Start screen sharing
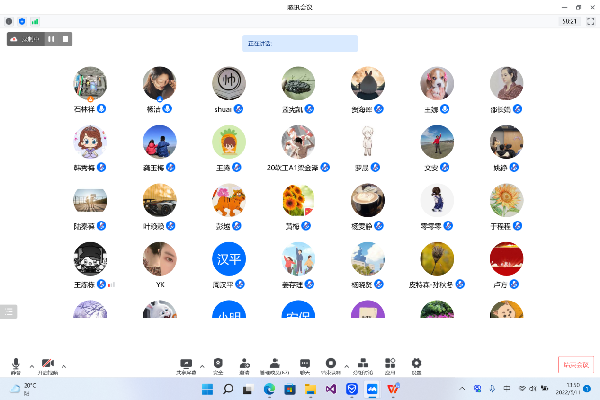The image size is (600, 400). pyautogui.click(x=185, y=364)
